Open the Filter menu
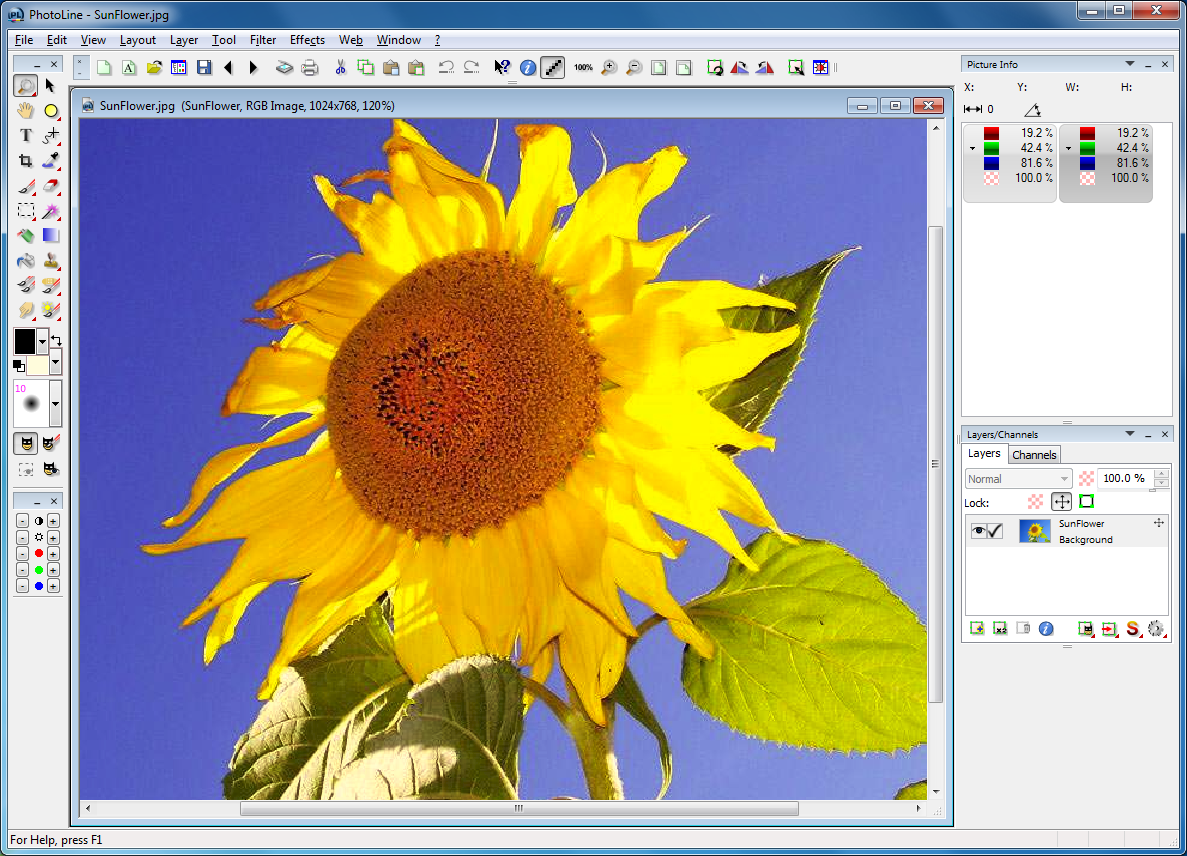The width and height of the screenshot is (1187, 856). pyautogui.click(x=263, y=40)
